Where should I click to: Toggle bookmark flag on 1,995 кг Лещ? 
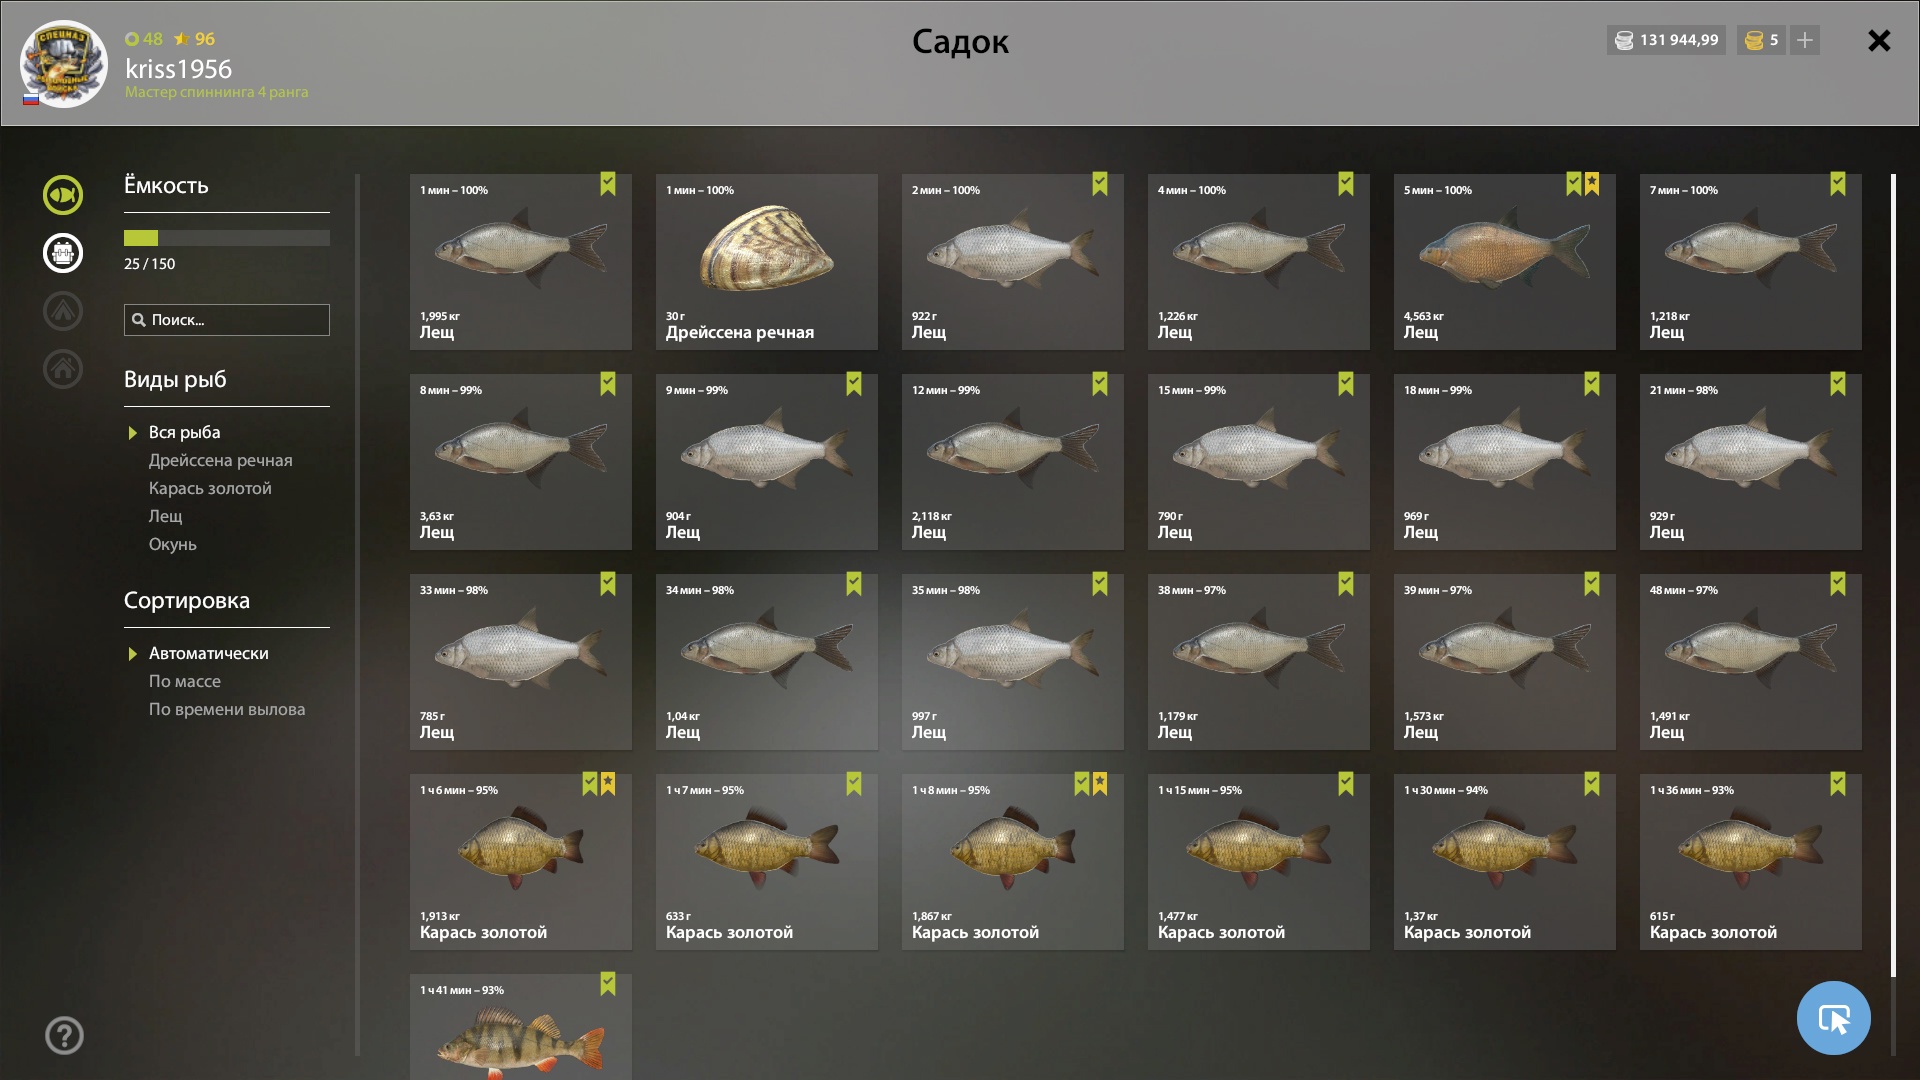pos(608,184)
